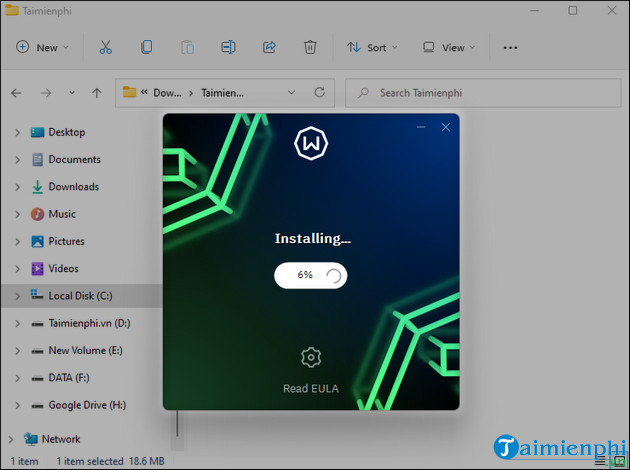Expand the DATA (F:) node
The height and width of the screenshot is (470, 630).
coord(17,378)
